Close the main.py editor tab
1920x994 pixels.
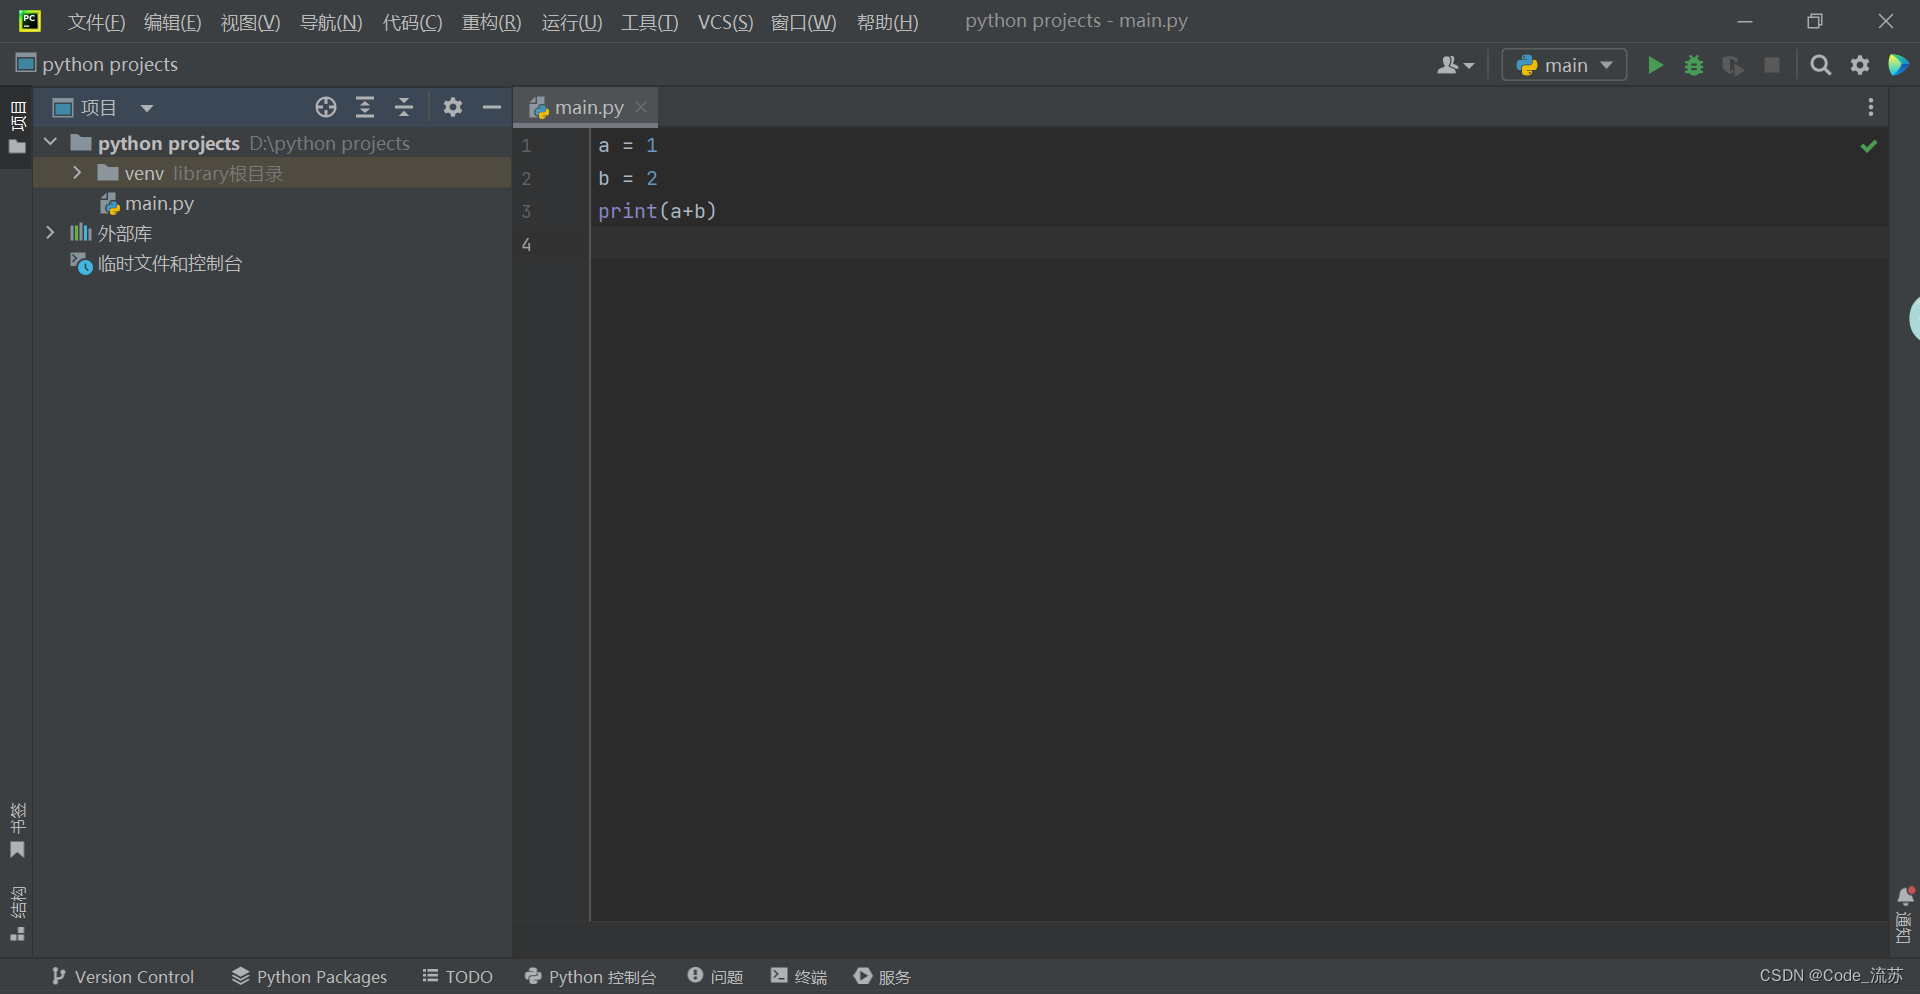[641, 107]
